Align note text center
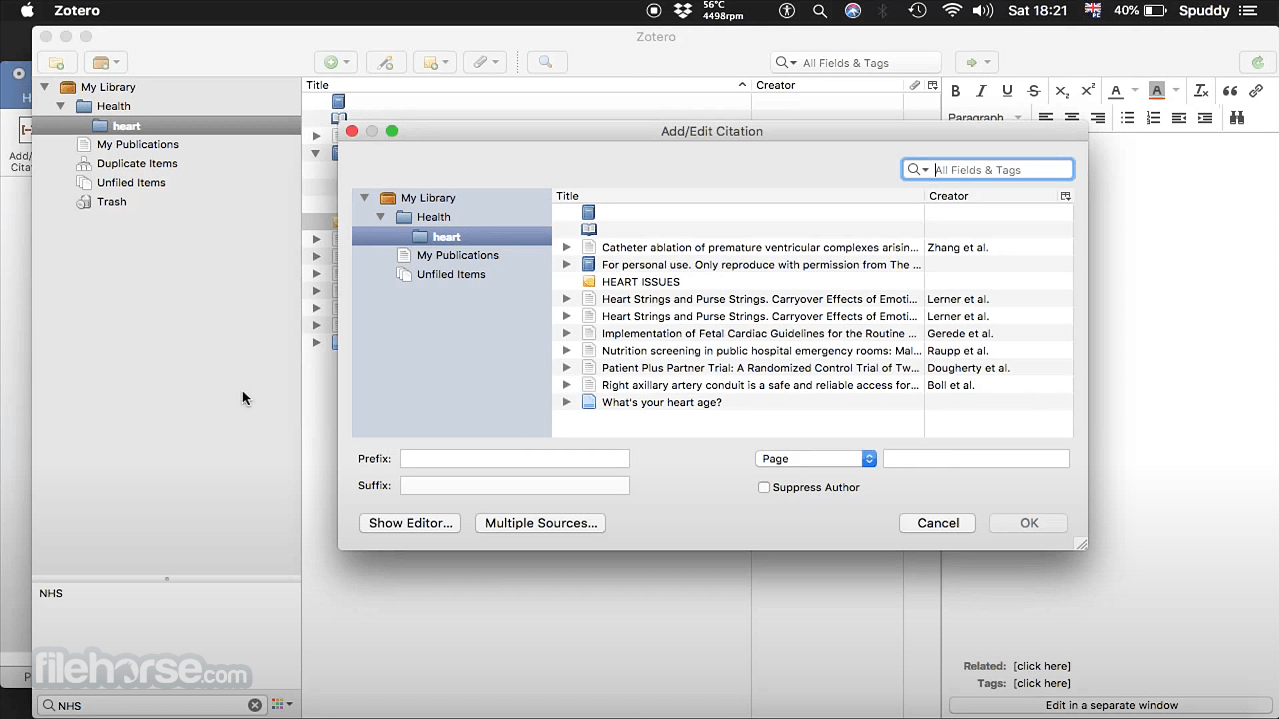Image resolution: width=1279 pixels, height=719 pixels. click(x=1072, y=117)
